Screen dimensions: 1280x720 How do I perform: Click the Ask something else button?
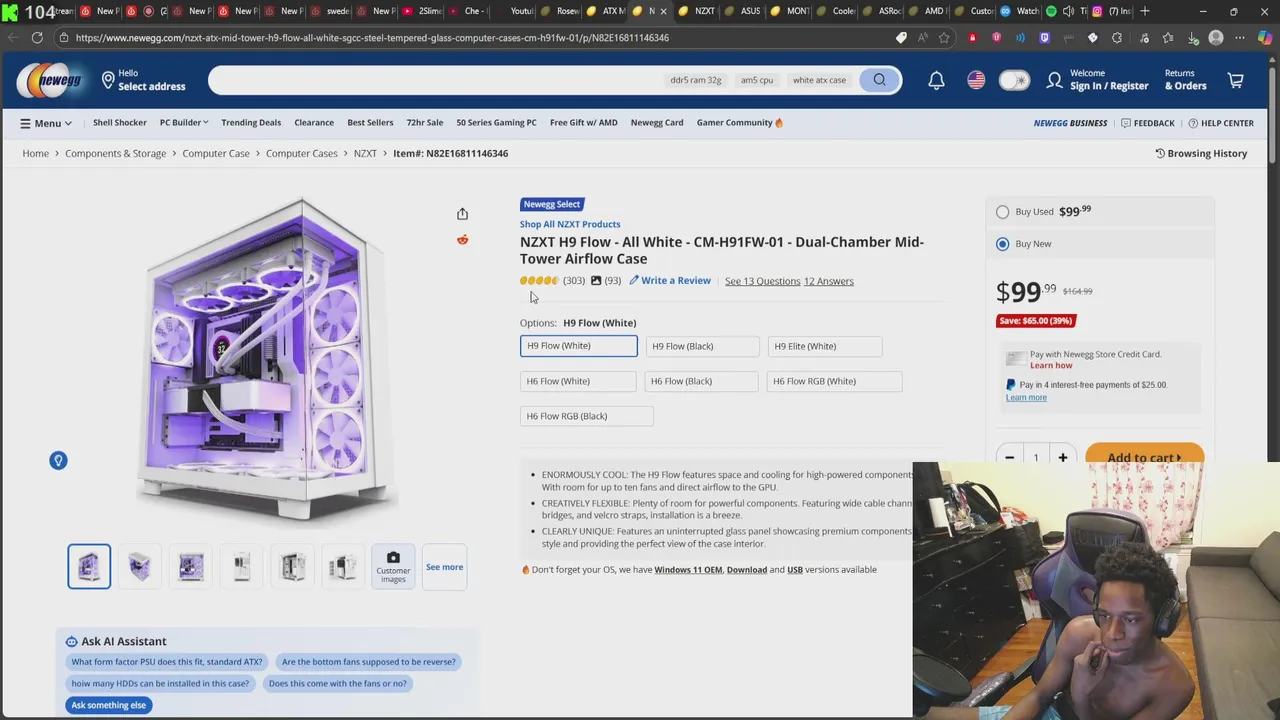[x=109, y=705]
